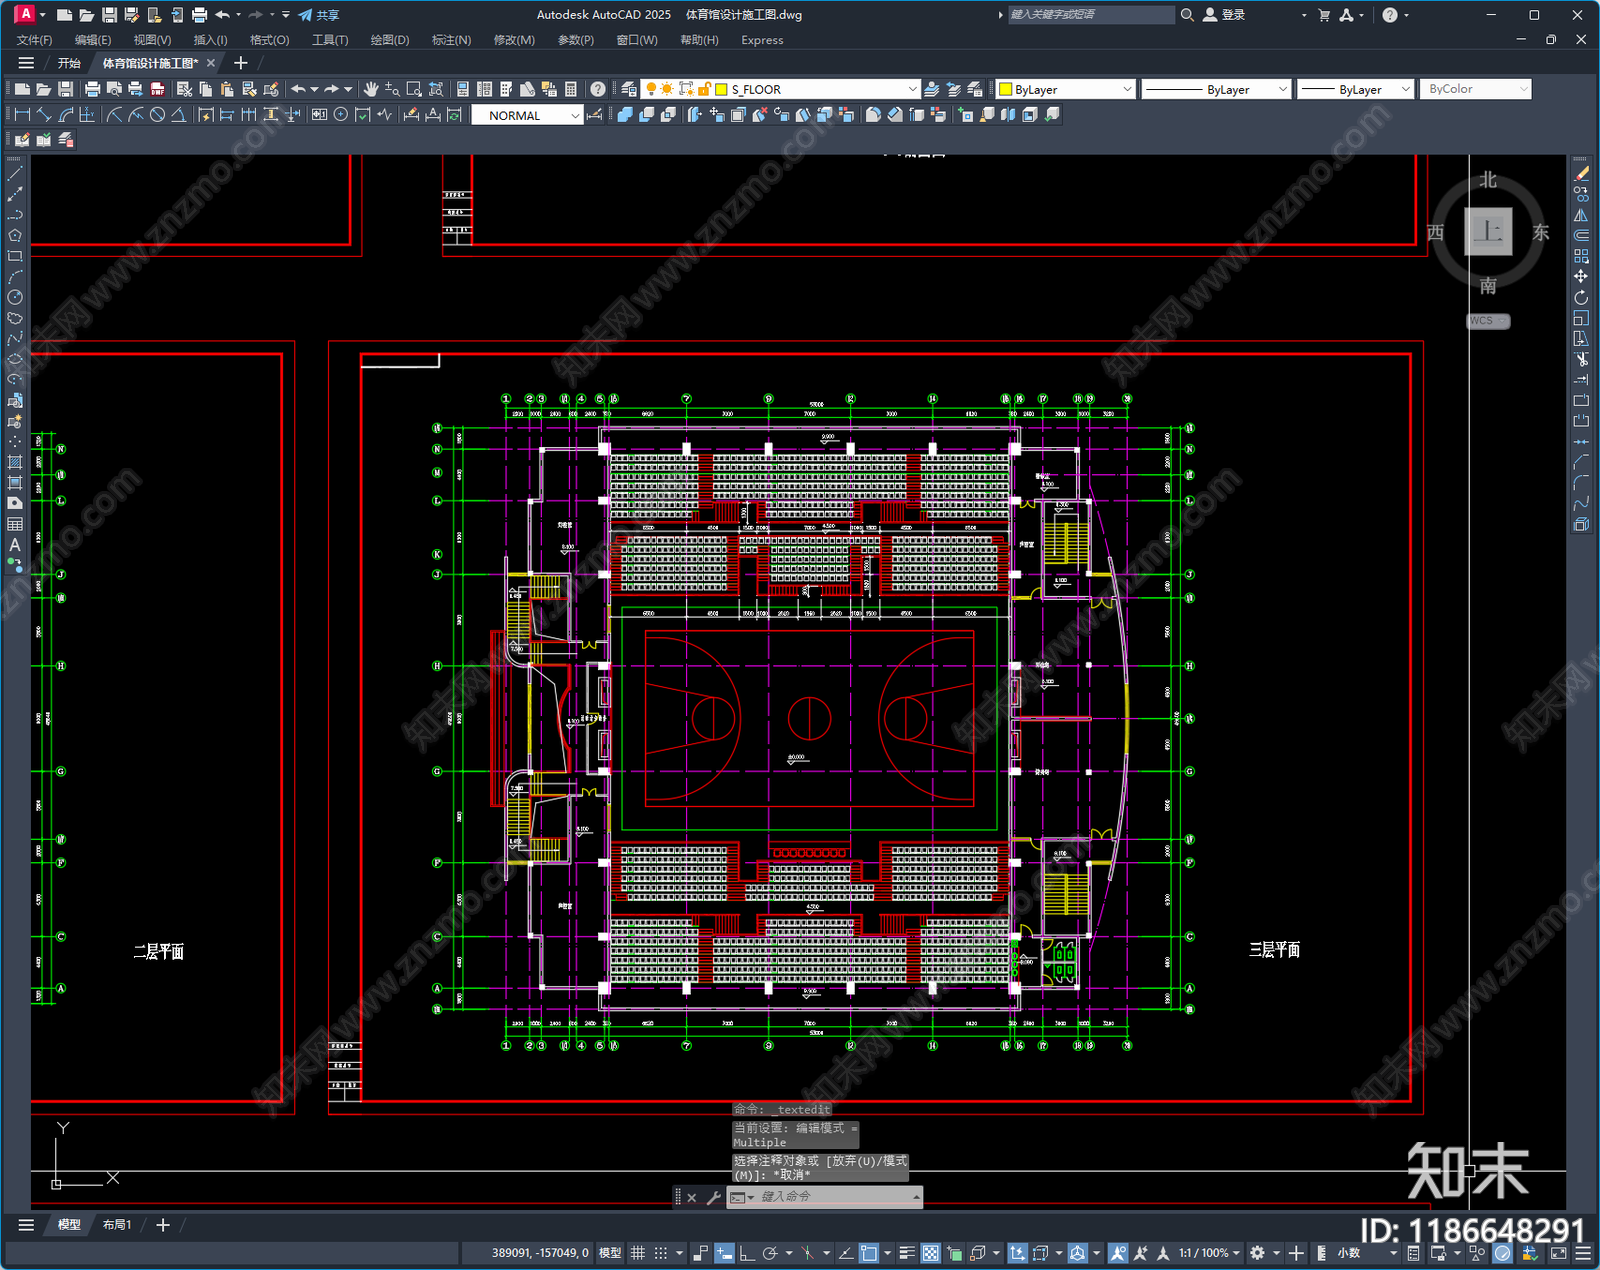
Task: Select the Pan hand tool
Action: (371, 89)
